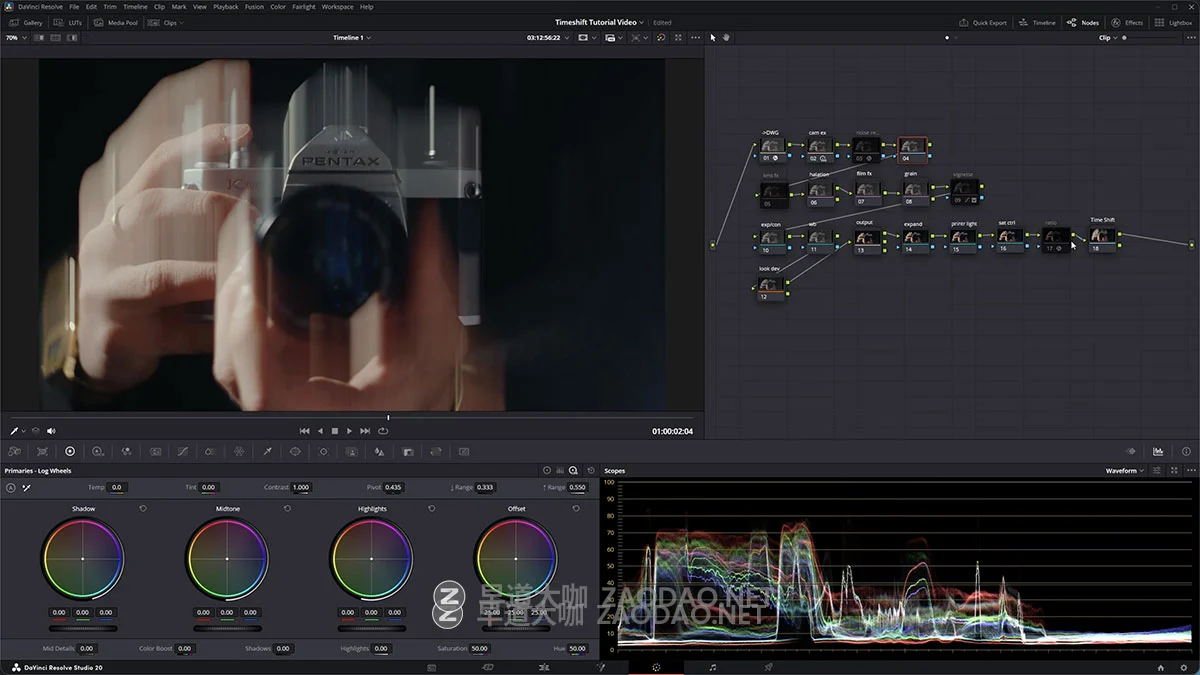The image size is (1200, 675).
Task: Toggle the Effects panel button
Action: point(1127,22)
